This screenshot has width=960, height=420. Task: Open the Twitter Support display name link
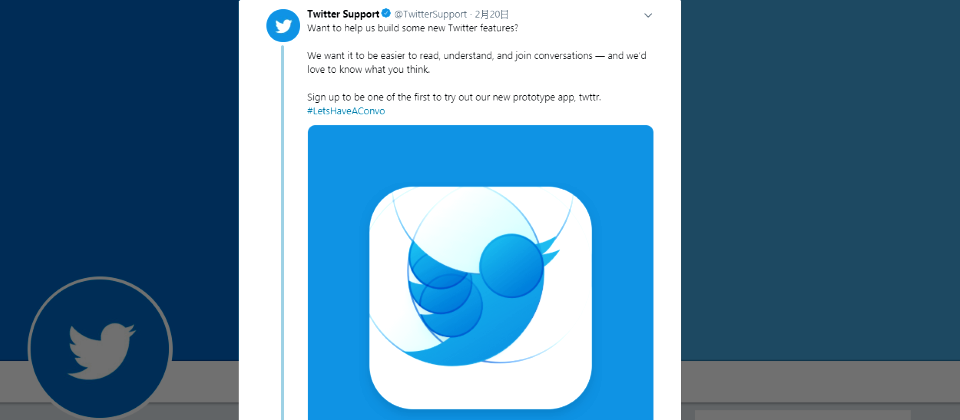pyautogui.click(x=343, y=14)
